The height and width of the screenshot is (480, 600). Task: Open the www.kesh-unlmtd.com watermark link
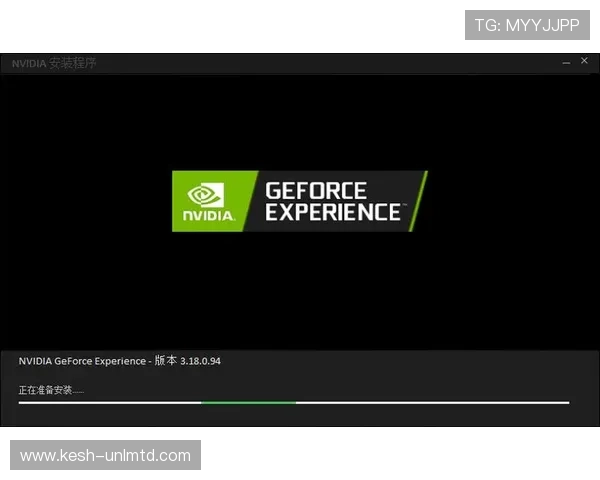pos(105,456)
